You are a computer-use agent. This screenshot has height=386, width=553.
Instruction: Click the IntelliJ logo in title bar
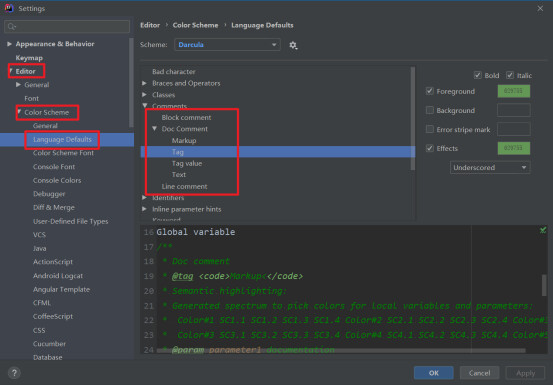tap(9, 8)
